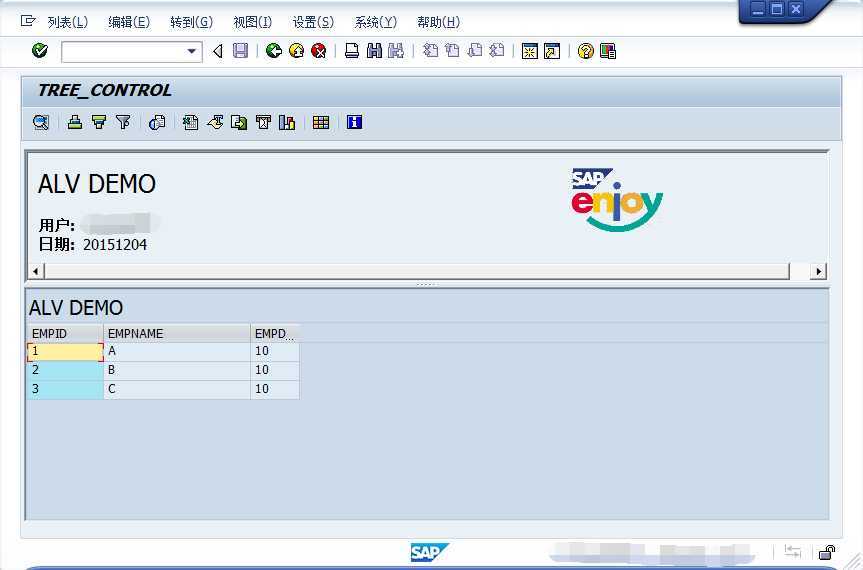Open the 编辑(E) menu
Viewport: 863px width, 570px height.
click(x=129, y=22)
